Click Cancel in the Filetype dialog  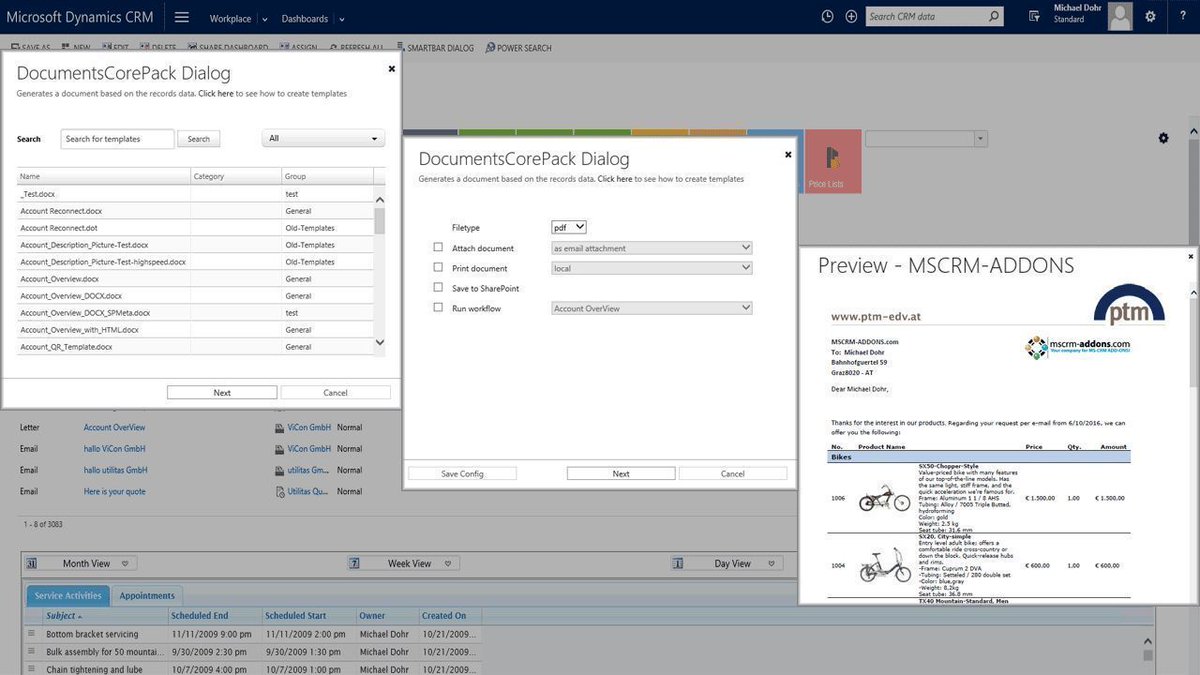click(x=733, y=474)
